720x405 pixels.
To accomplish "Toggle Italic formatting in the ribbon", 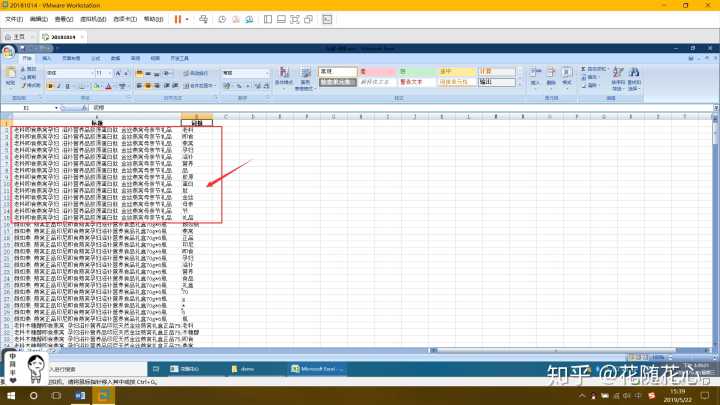I will 57,86.
